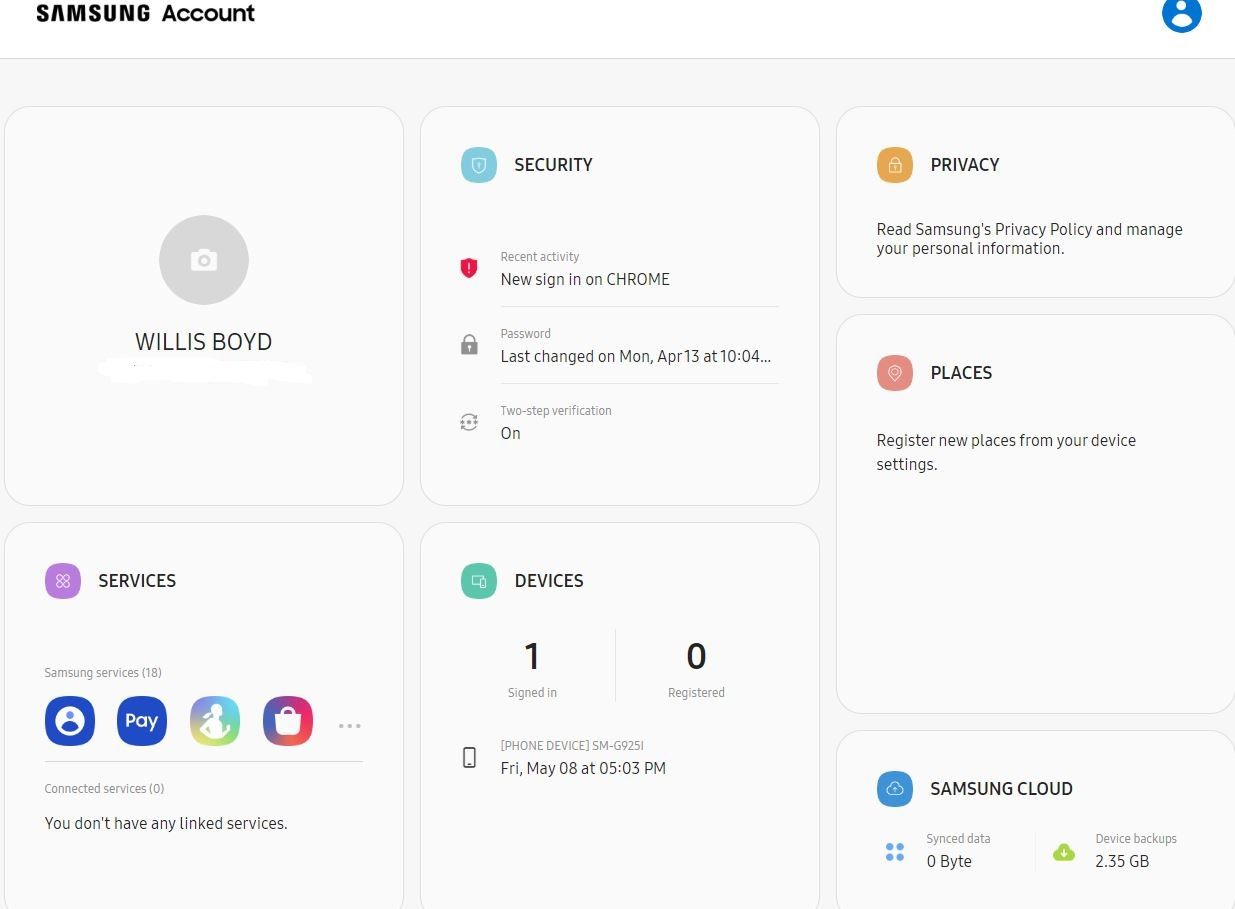Screen dimensions: 1235x909
Task: Click the SAMSUNG Account logo
Action: pos(146,14)
